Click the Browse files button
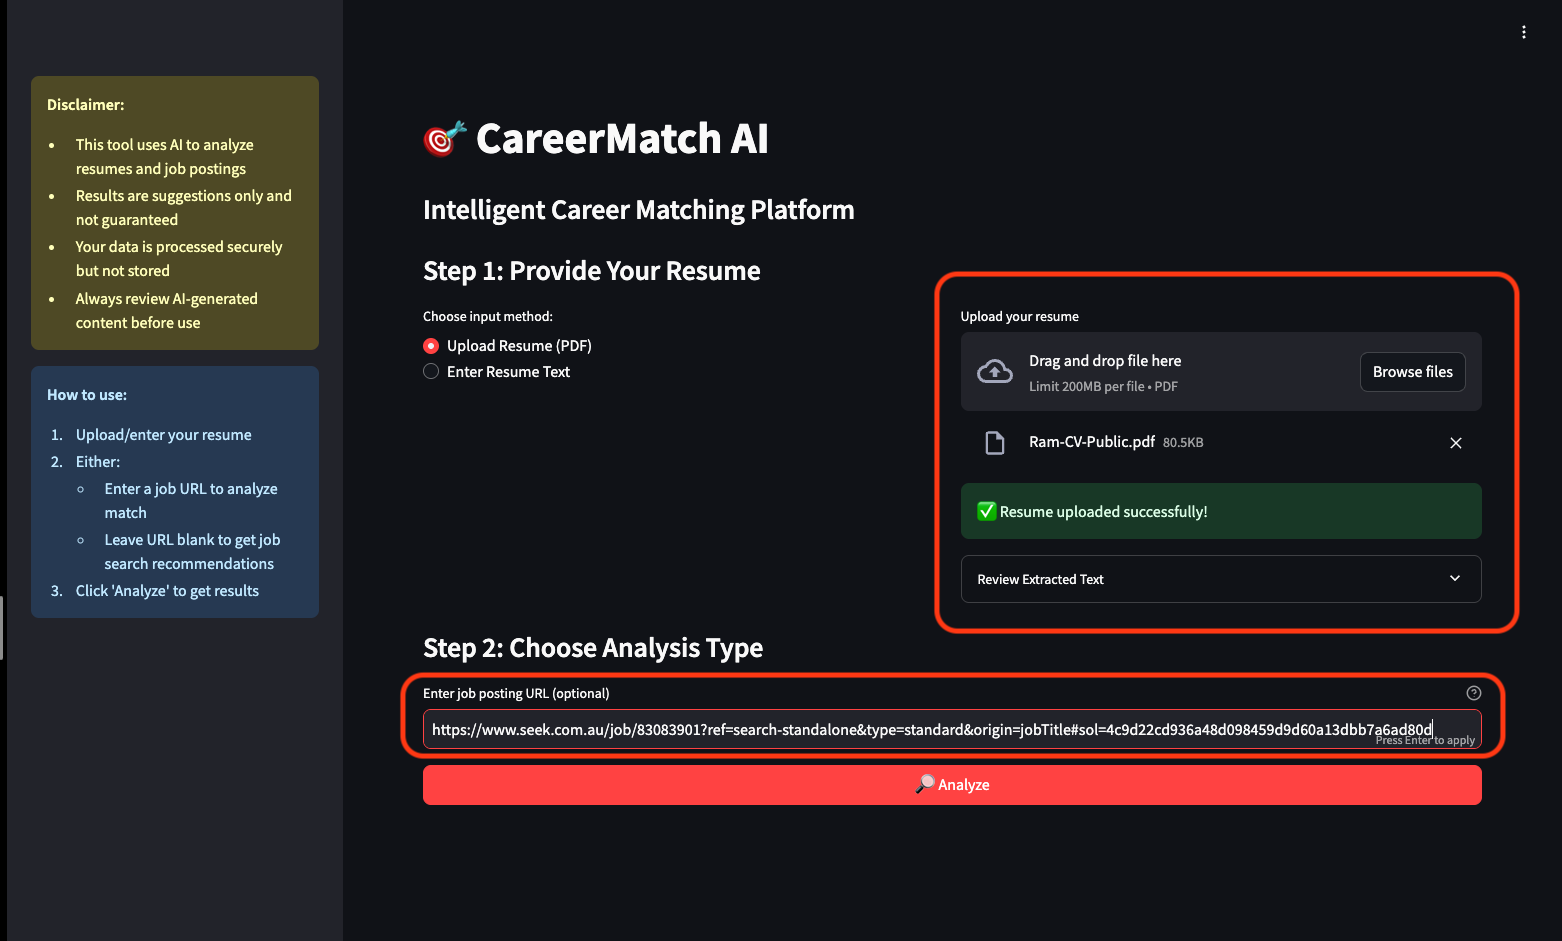1562x941 pixels. [1412, 372]
